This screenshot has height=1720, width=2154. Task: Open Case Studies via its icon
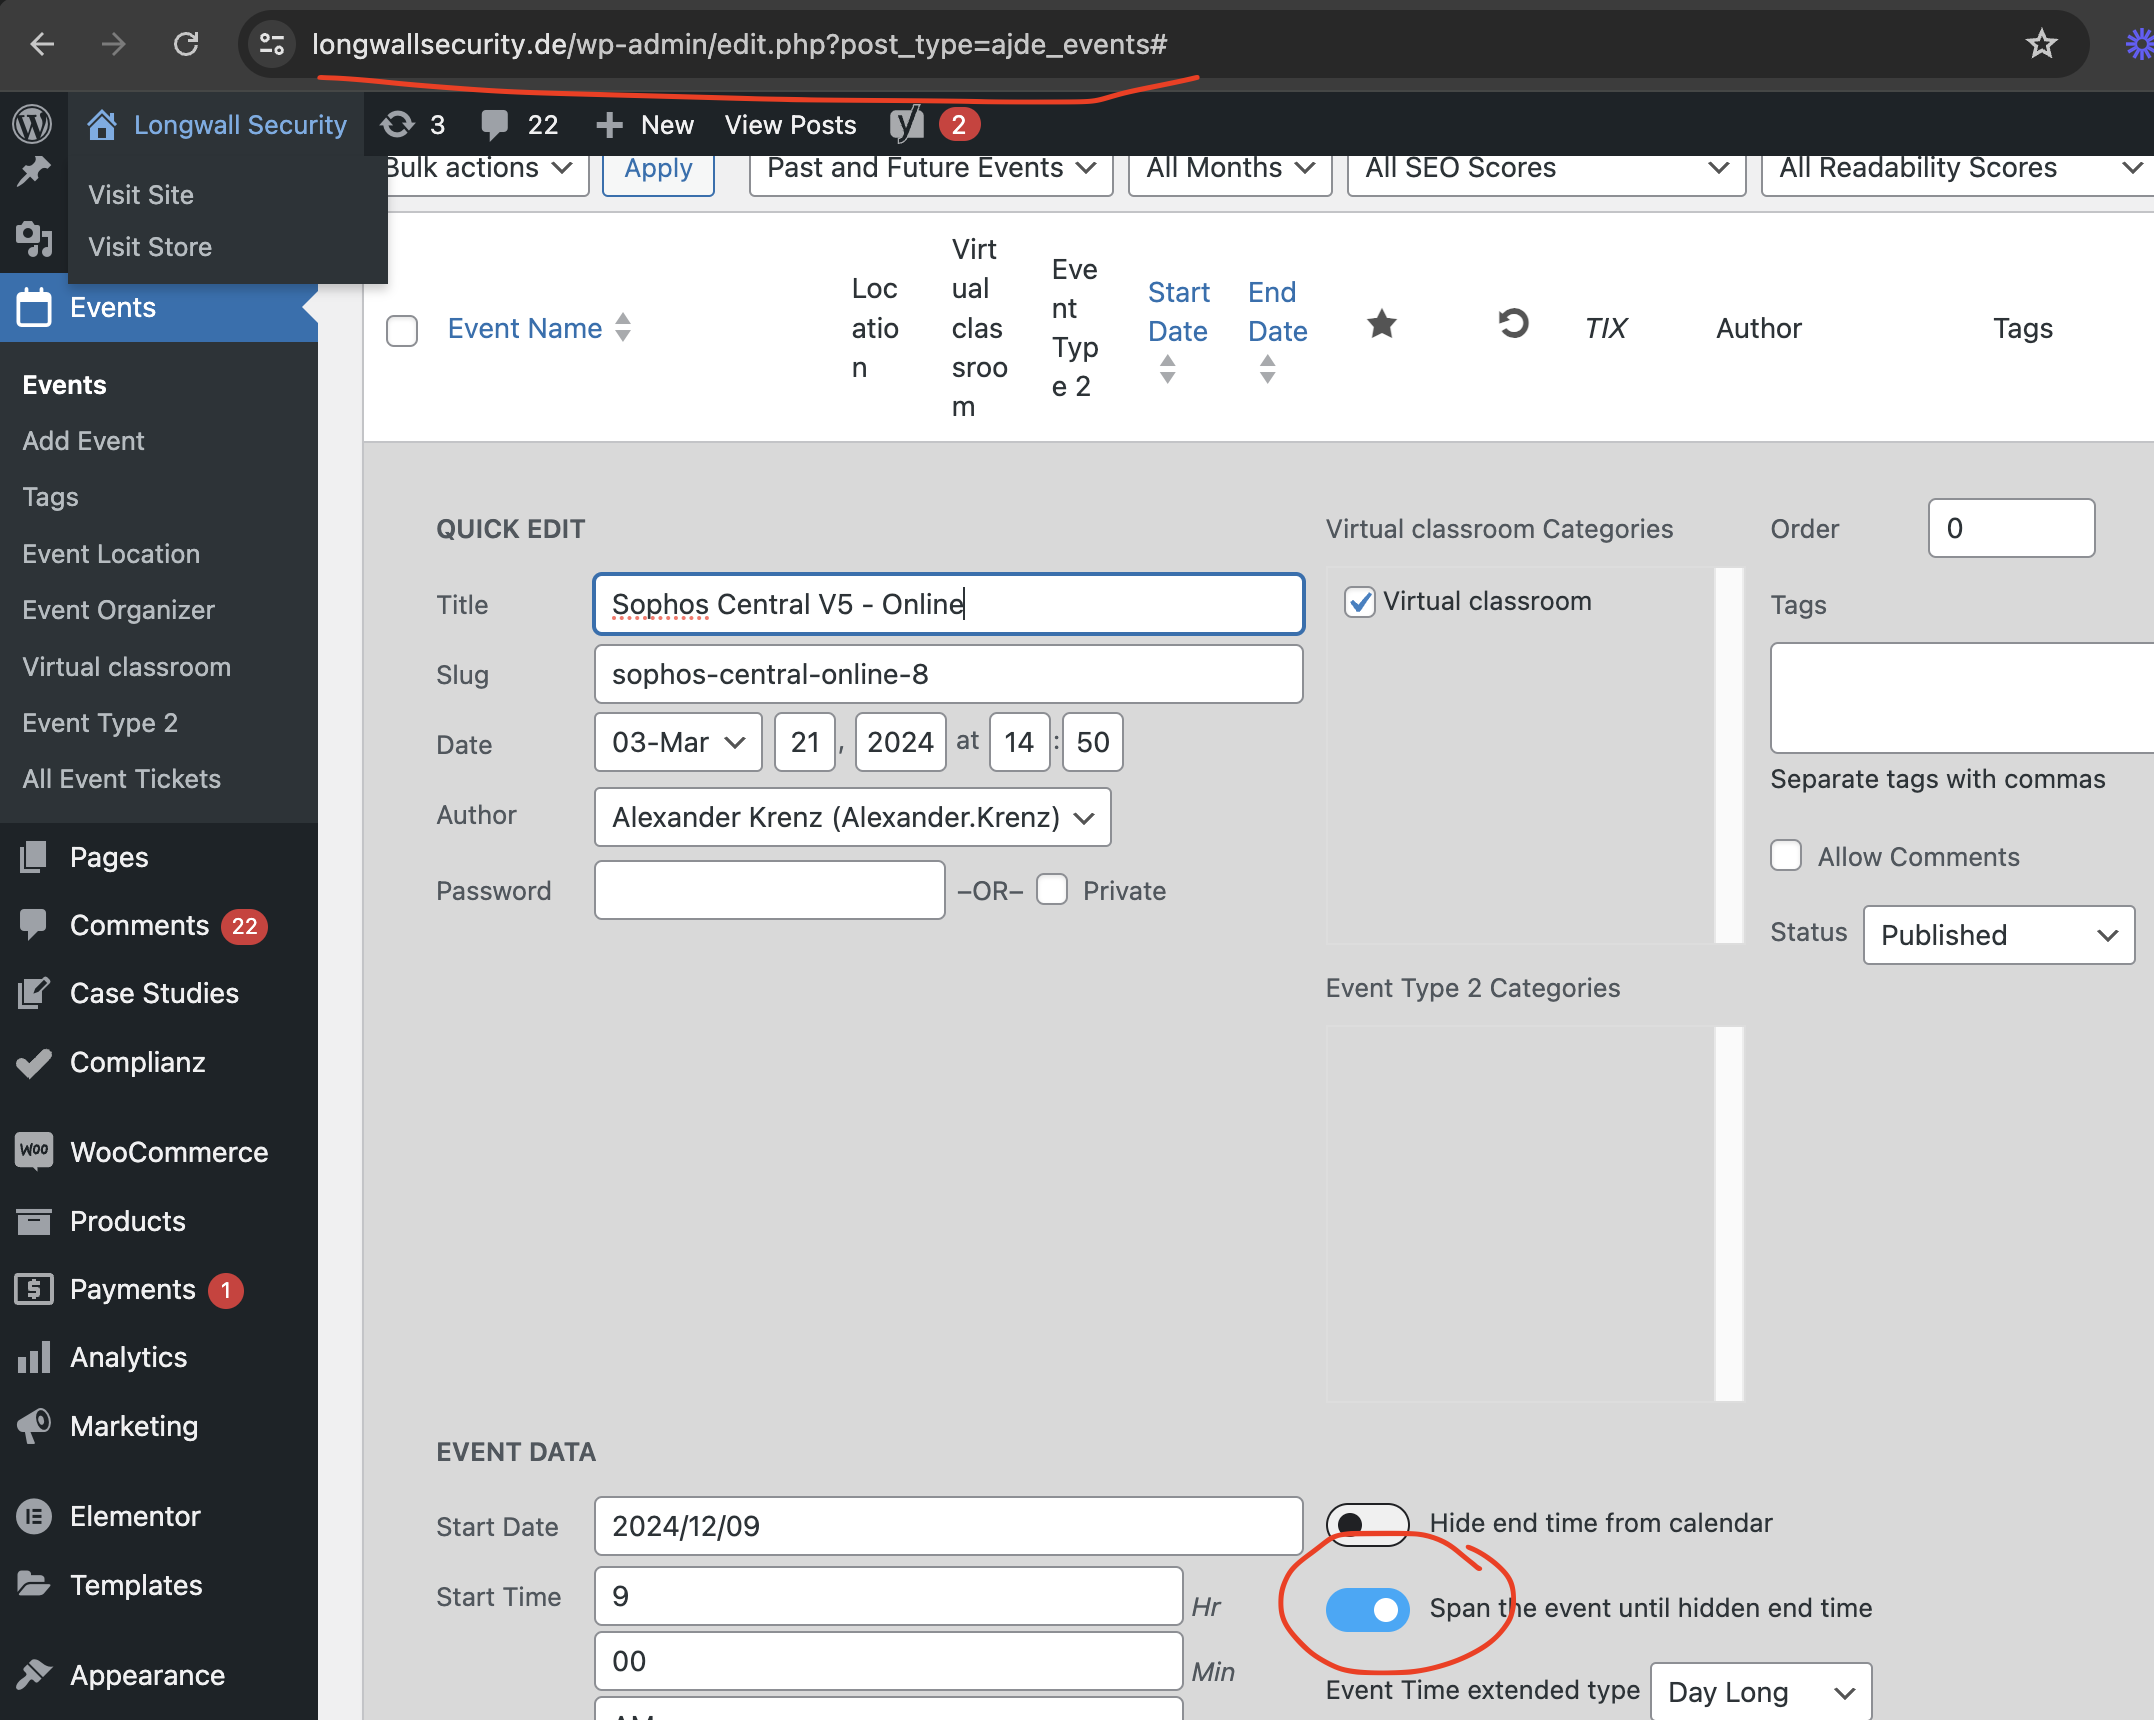click(33, 993)
